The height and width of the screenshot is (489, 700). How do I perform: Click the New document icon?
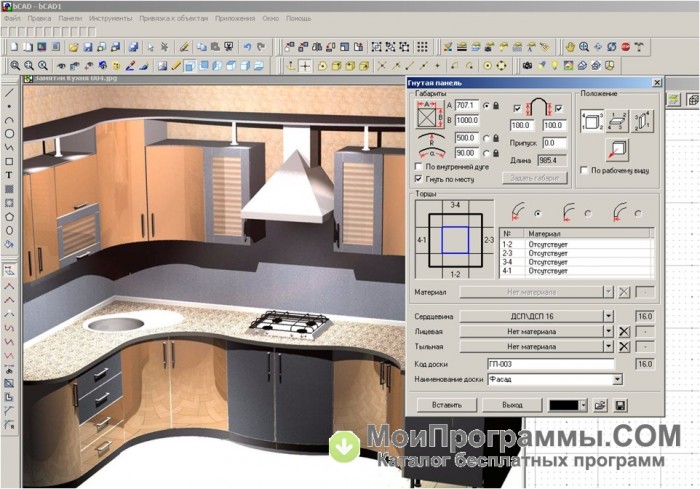pyautogui.click(x=14, y=47)
